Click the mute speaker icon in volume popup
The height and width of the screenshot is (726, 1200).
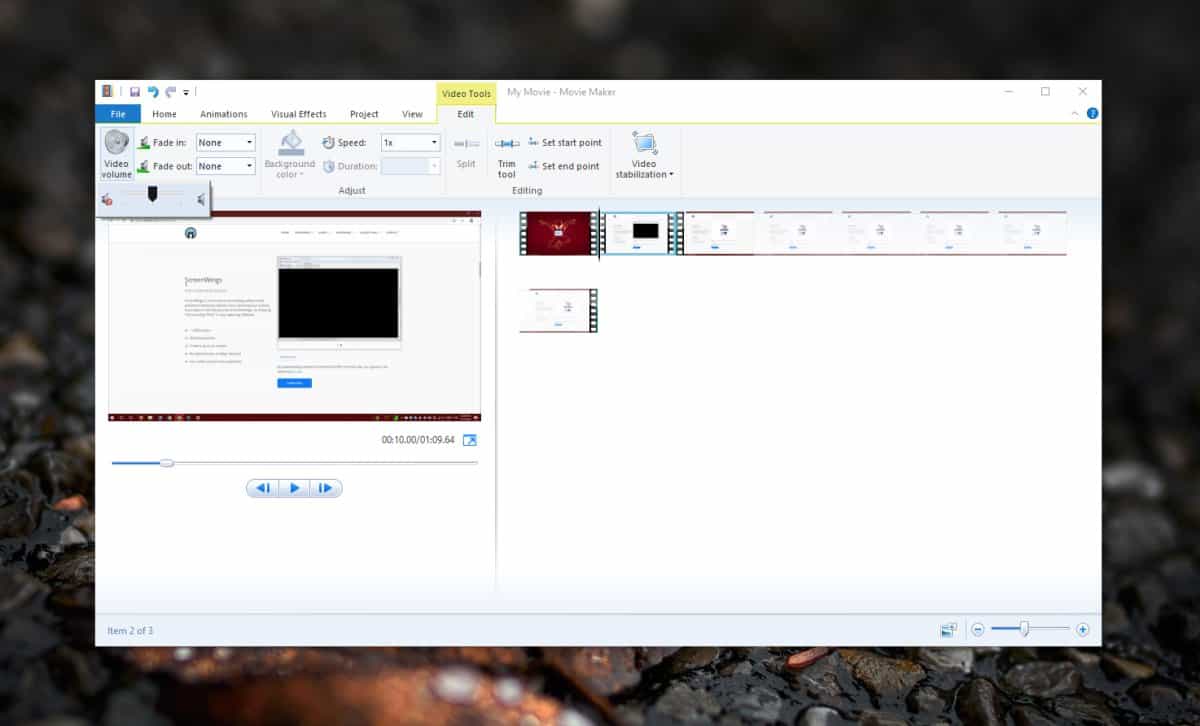(107, 200)
